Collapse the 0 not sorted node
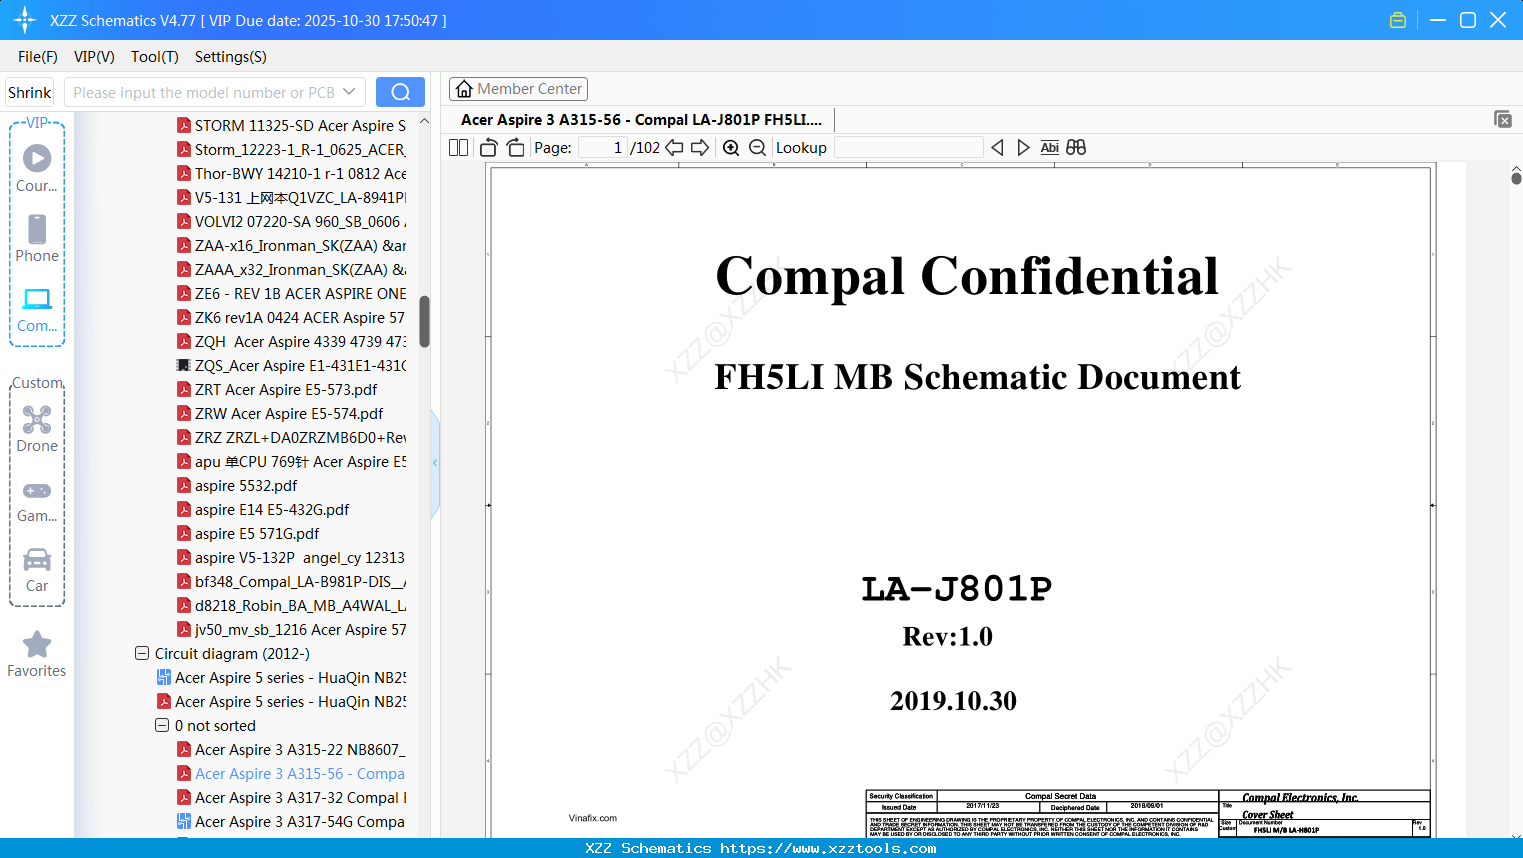This screenshot has height=858, width=1523. (162, 726)
